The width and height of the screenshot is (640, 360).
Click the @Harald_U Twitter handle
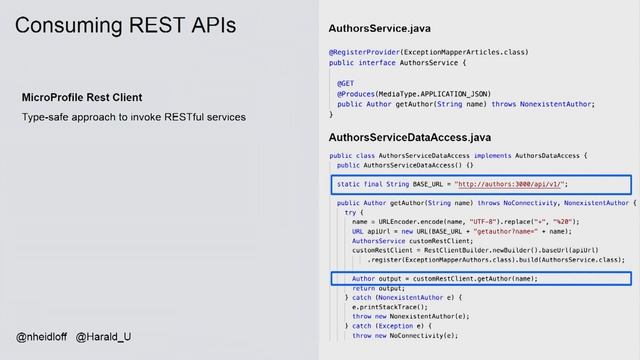tap(104, 337)
